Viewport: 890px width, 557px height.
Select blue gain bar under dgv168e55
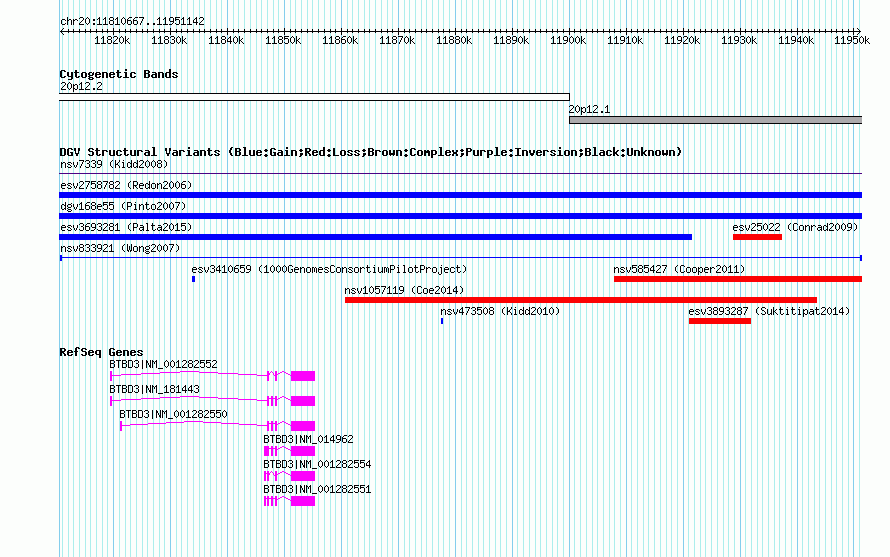(x=460, y=216)
